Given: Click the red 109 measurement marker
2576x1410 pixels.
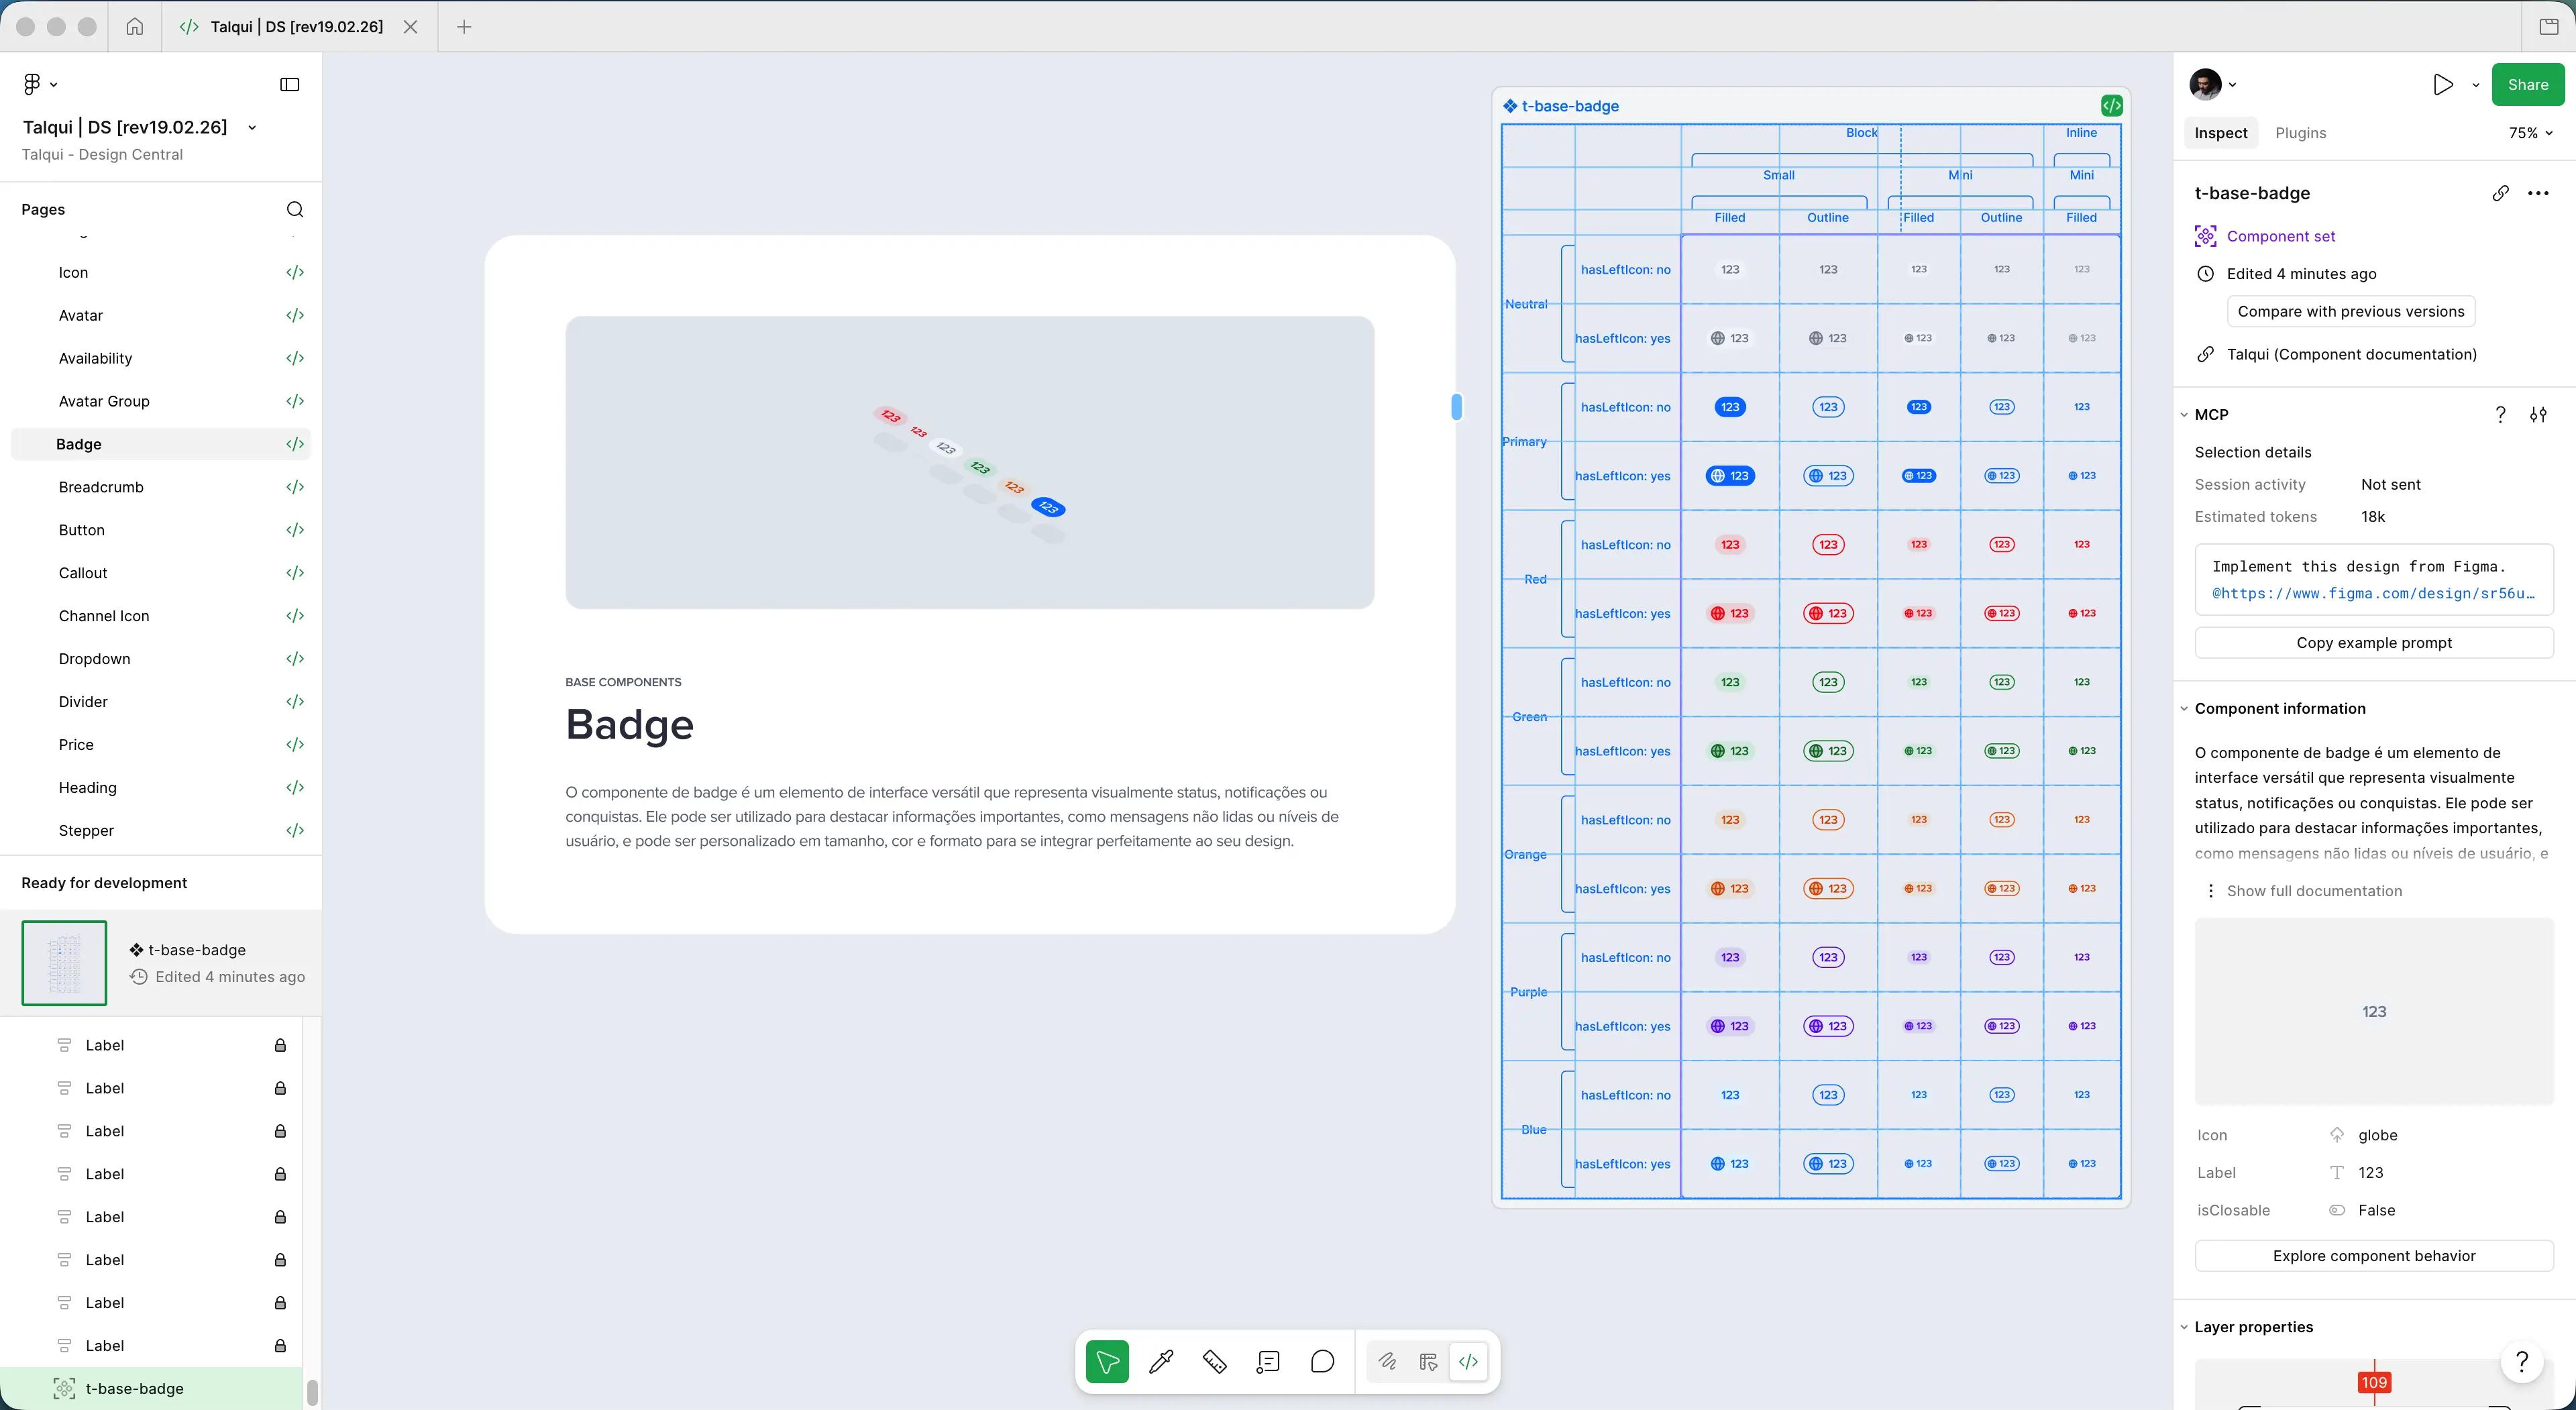Looking at the screenshot, I should [x=2374, y=1382].
